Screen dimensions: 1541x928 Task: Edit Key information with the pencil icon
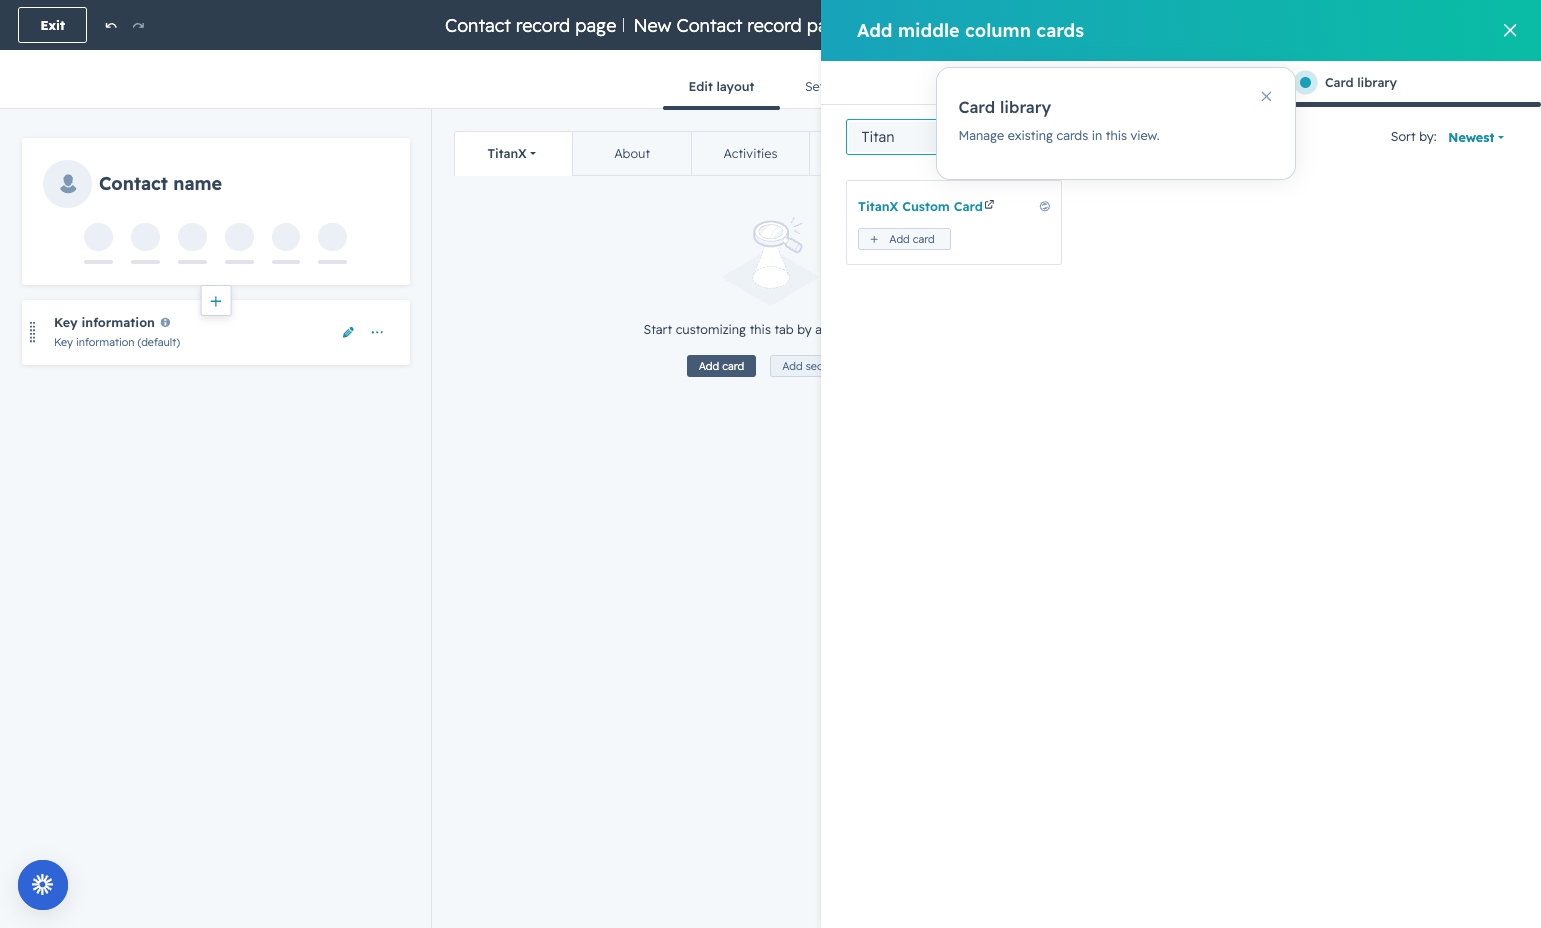[x=348, y=332]
